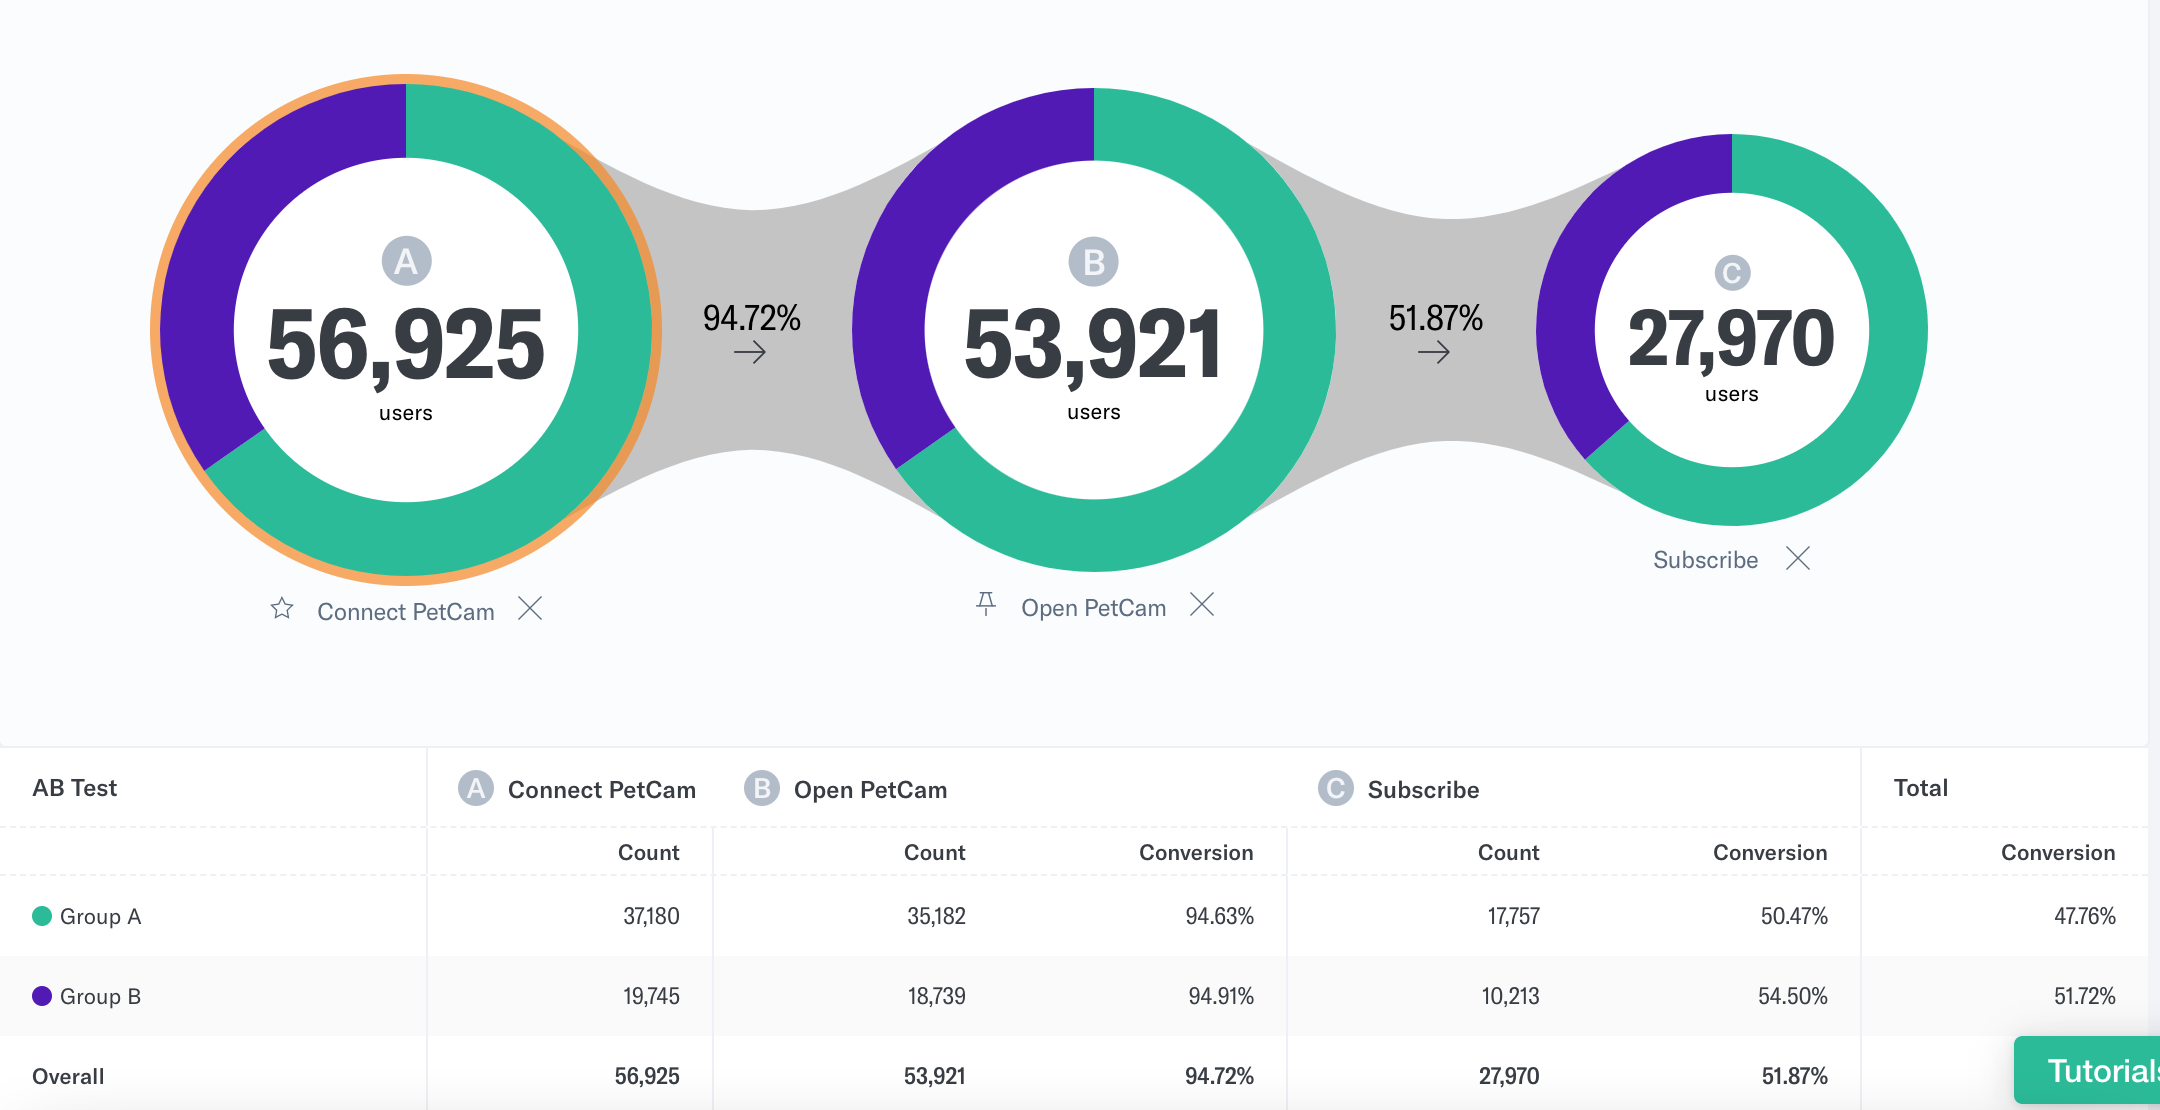Select the Overall row in the table

click(67, 1076)
